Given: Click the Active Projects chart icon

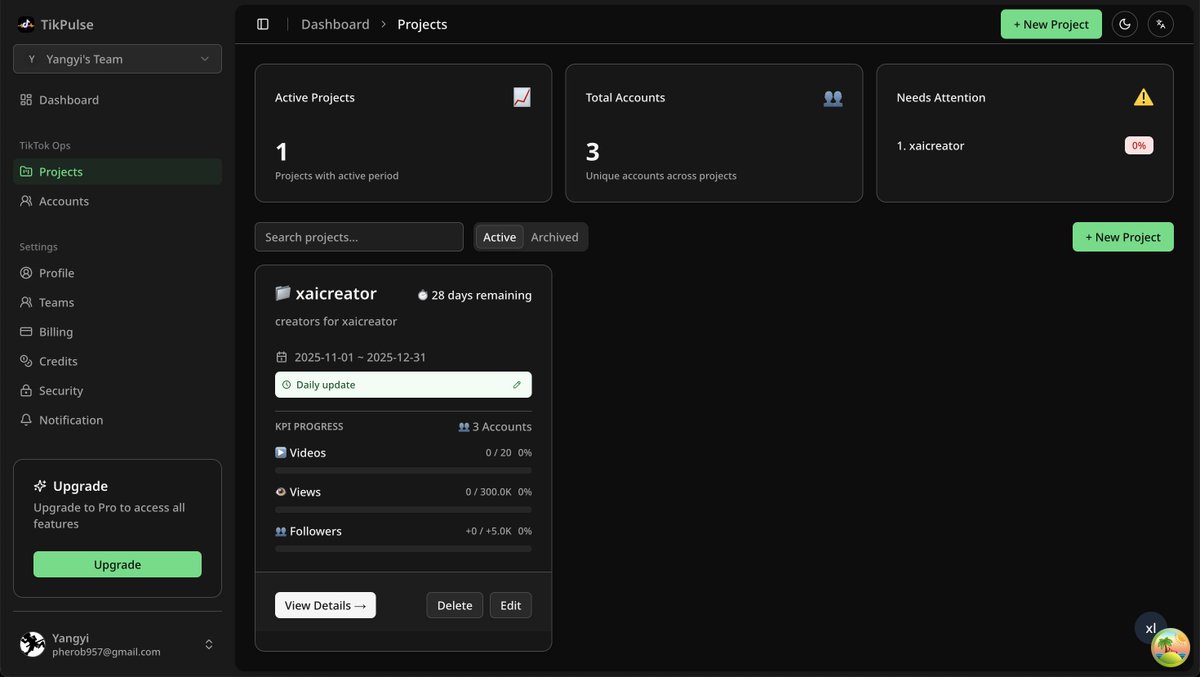Looking at the screenshot, I should 522,97.
